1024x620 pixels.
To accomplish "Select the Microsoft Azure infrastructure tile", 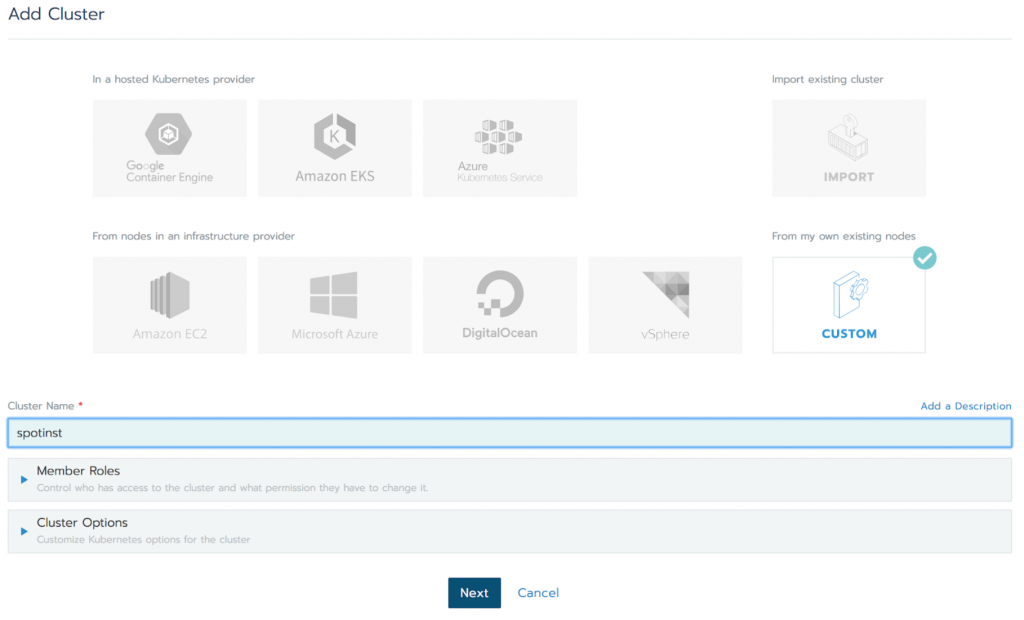I will pyautogui.click(x=334, y=305).
